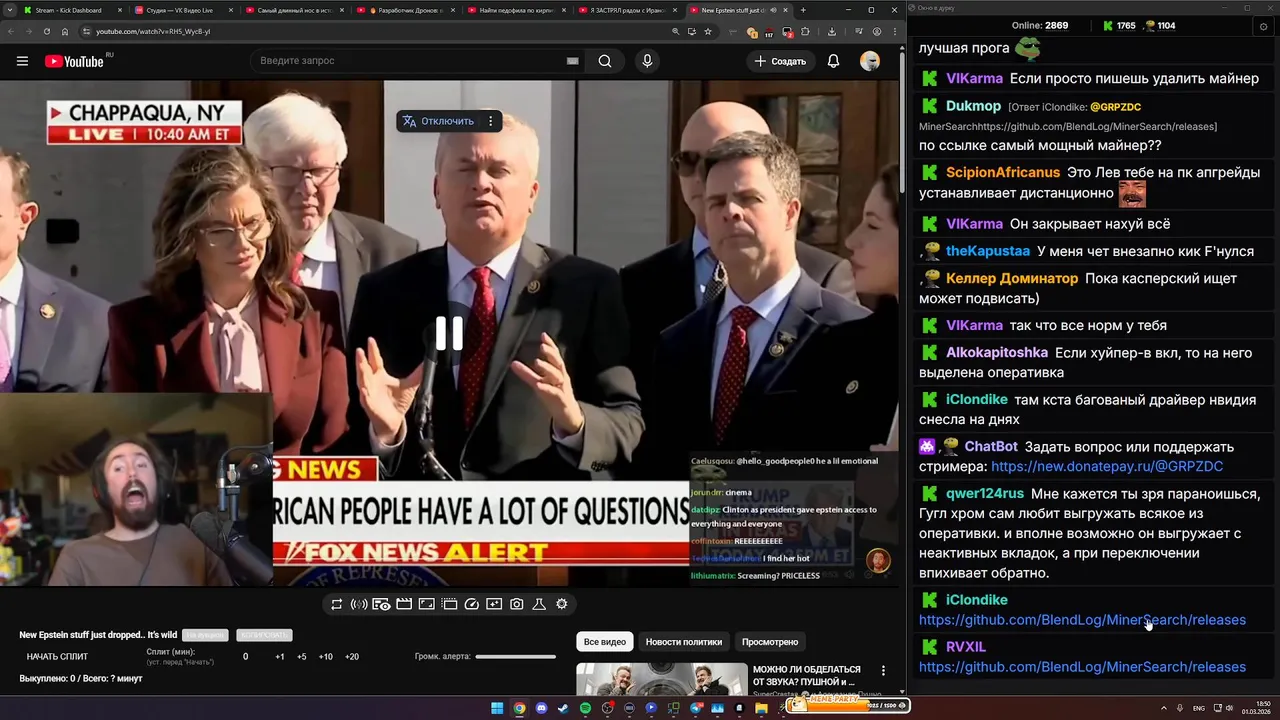Viewport: 1280px width, 720px height.
Task: Add +20 minutes to split
Action: pos(352,657)
